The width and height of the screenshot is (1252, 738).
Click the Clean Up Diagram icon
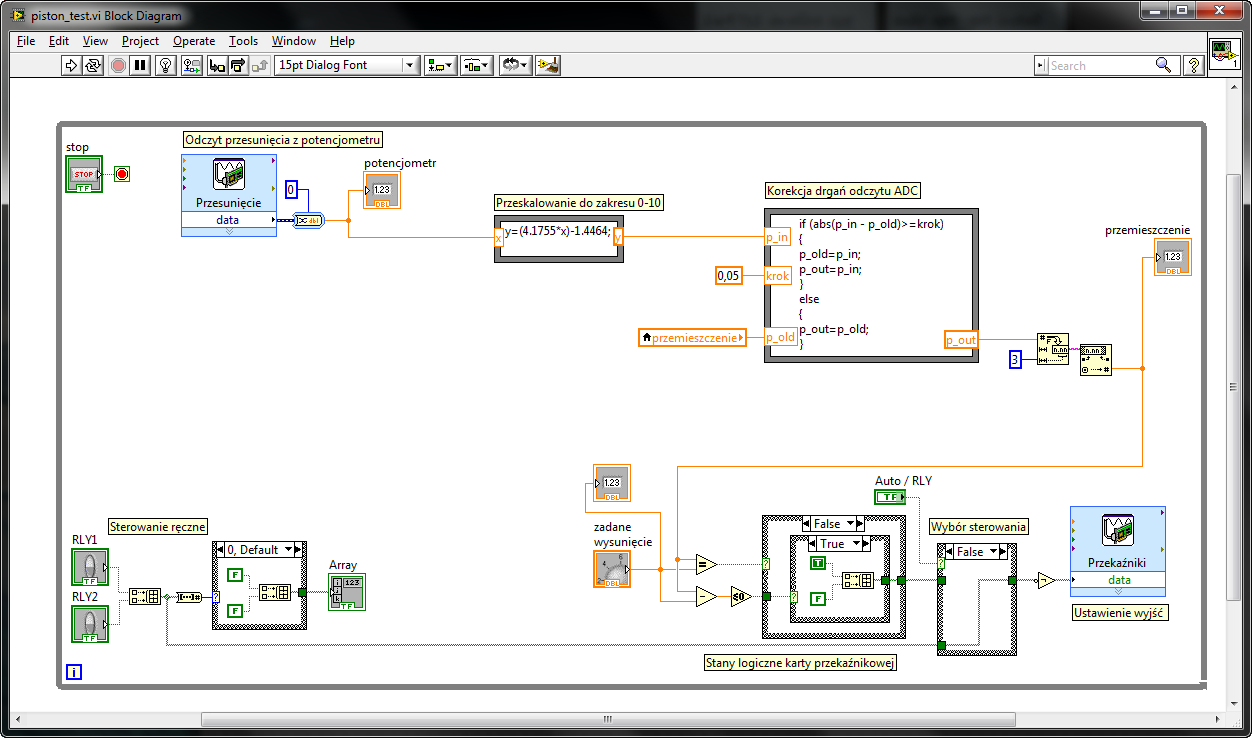(548, 65)
